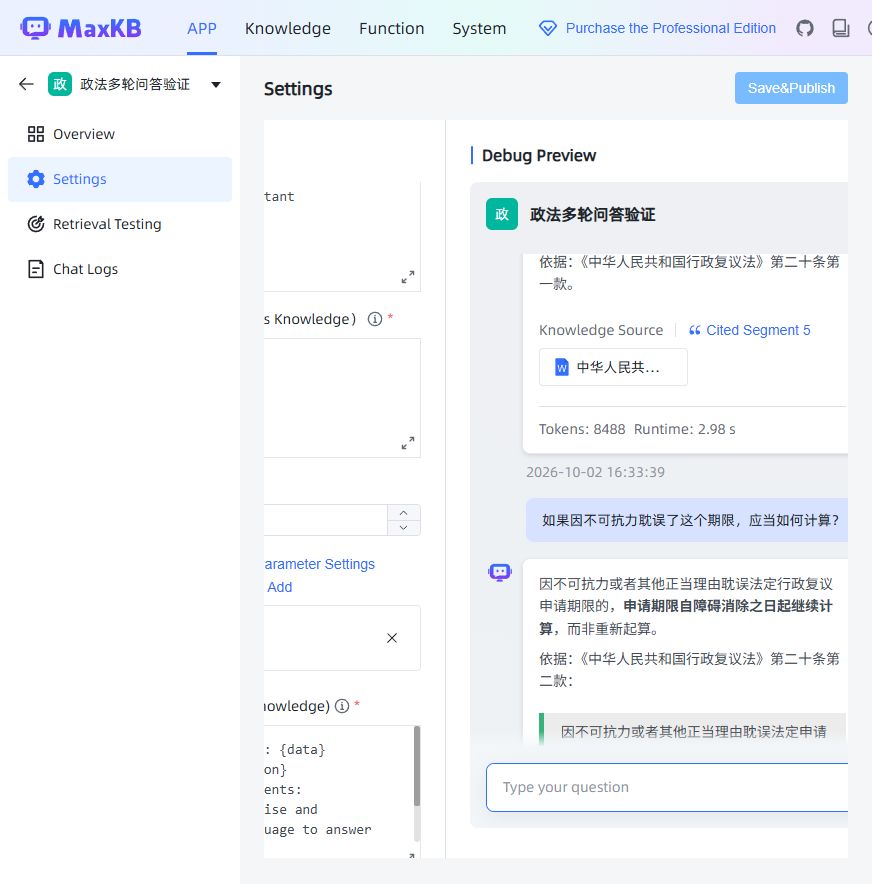The height and width of the screenshot is (884, 872).
Task: Click the quoted block 因不可抗力或者其他正当理由耽误法定申请
Action: pos(693,732)
